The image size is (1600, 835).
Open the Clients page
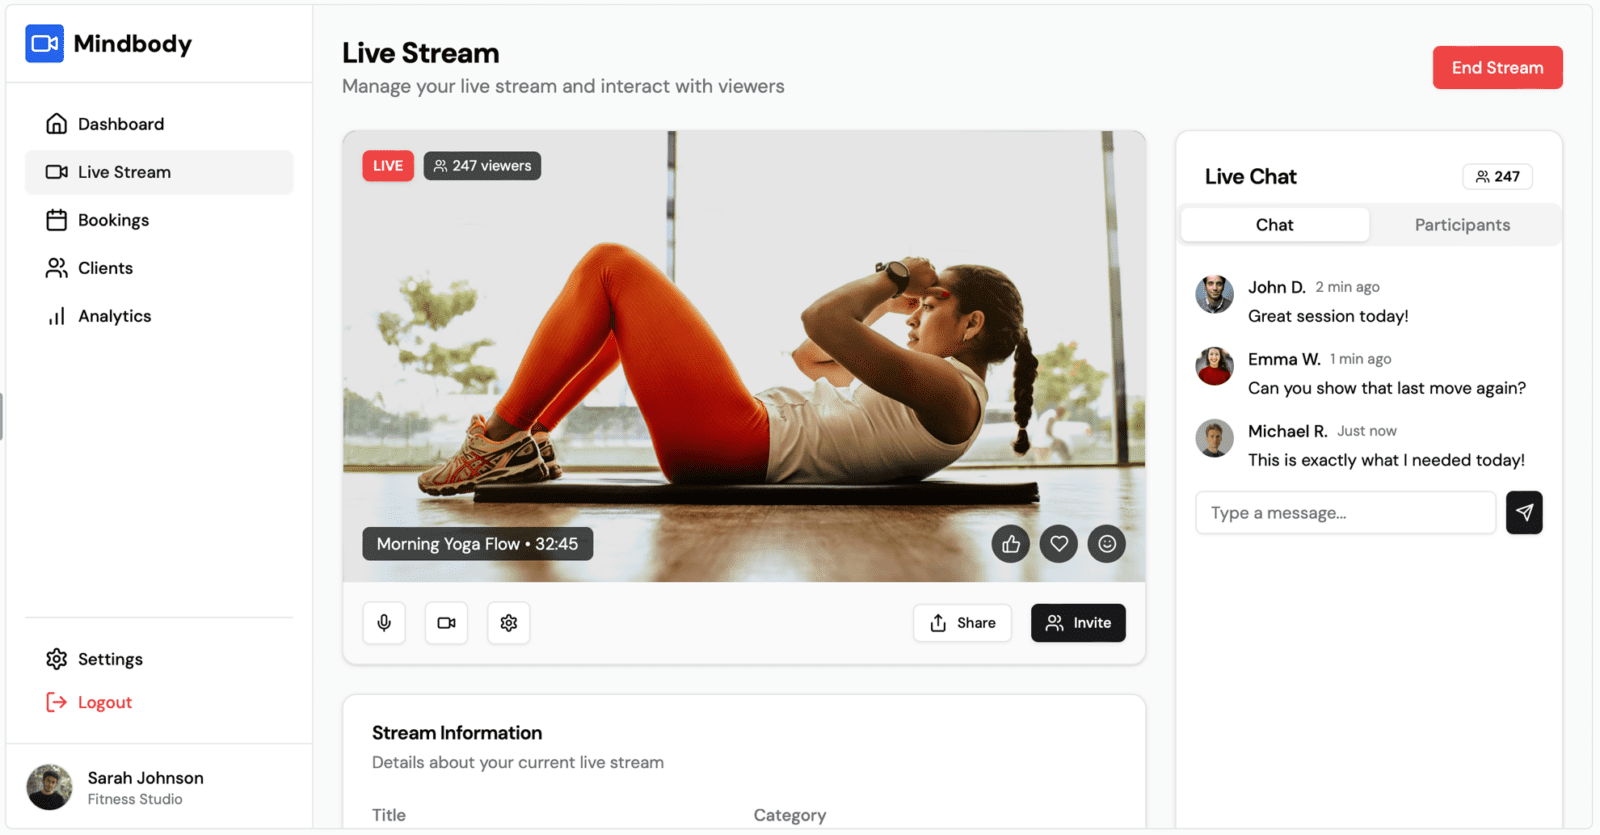[105, 268]
